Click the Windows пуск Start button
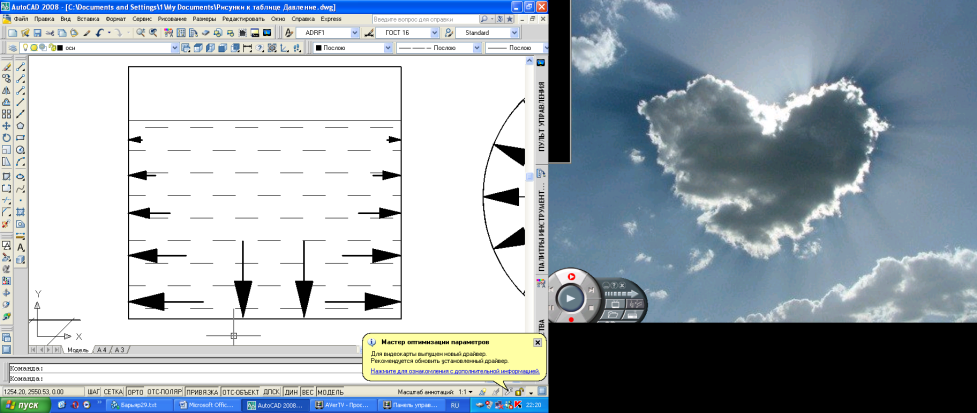Screen dimensions: 977x413 pyautogui.click(x=24, y=406)
